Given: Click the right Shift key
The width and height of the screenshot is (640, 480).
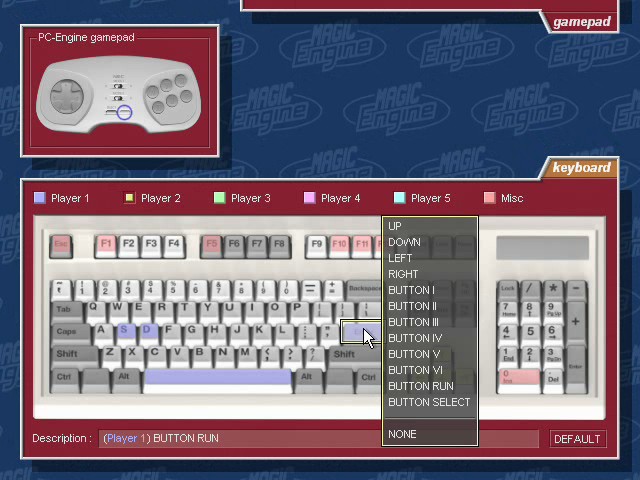Looking at the screenshot, I should pos(356,356).
